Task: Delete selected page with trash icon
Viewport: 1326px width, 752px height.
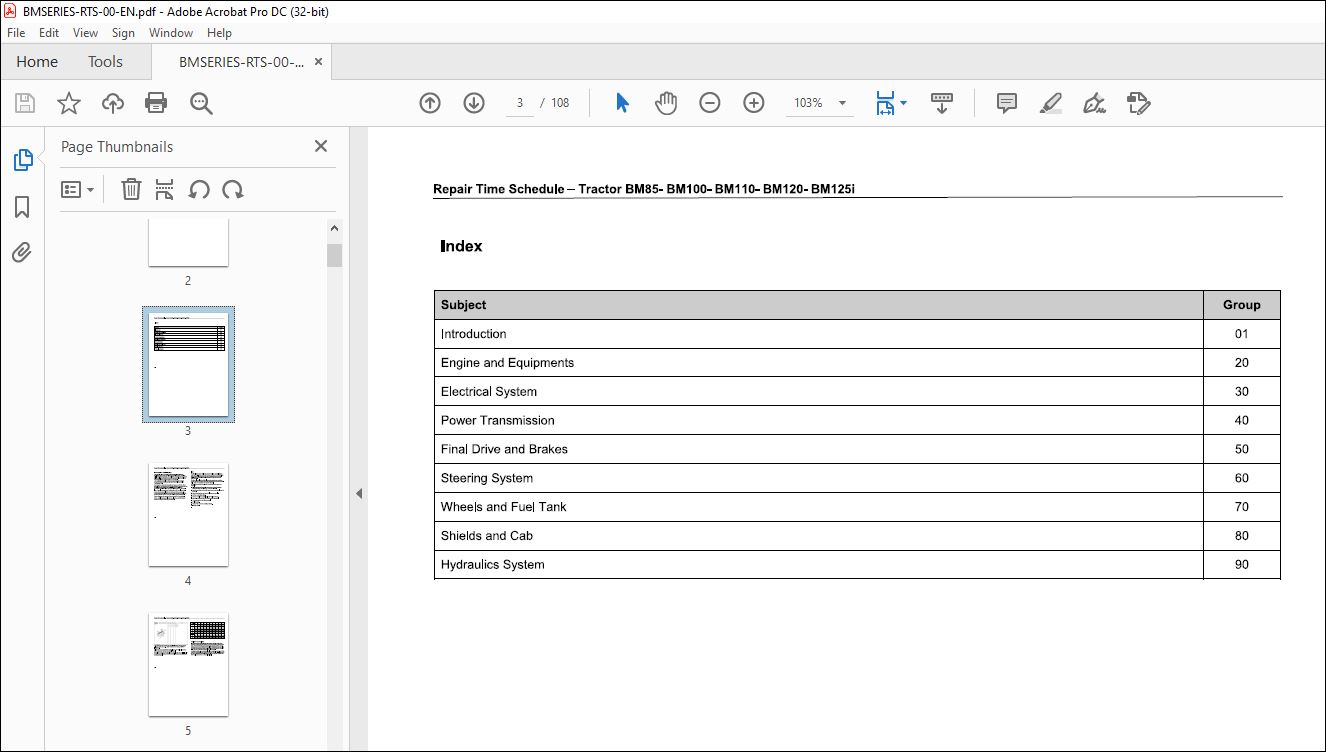Action: [131, 189]
